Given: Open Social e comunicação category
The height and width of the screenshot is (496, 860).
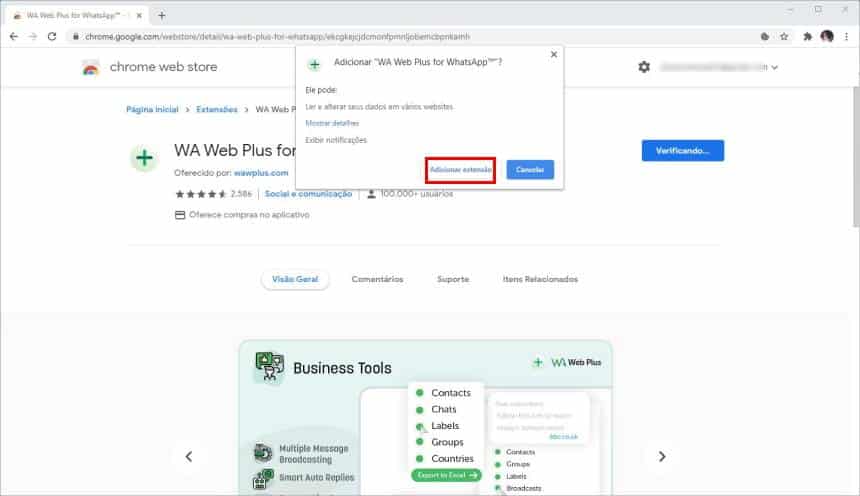Looking at the screenshot, I should (308, 194).
